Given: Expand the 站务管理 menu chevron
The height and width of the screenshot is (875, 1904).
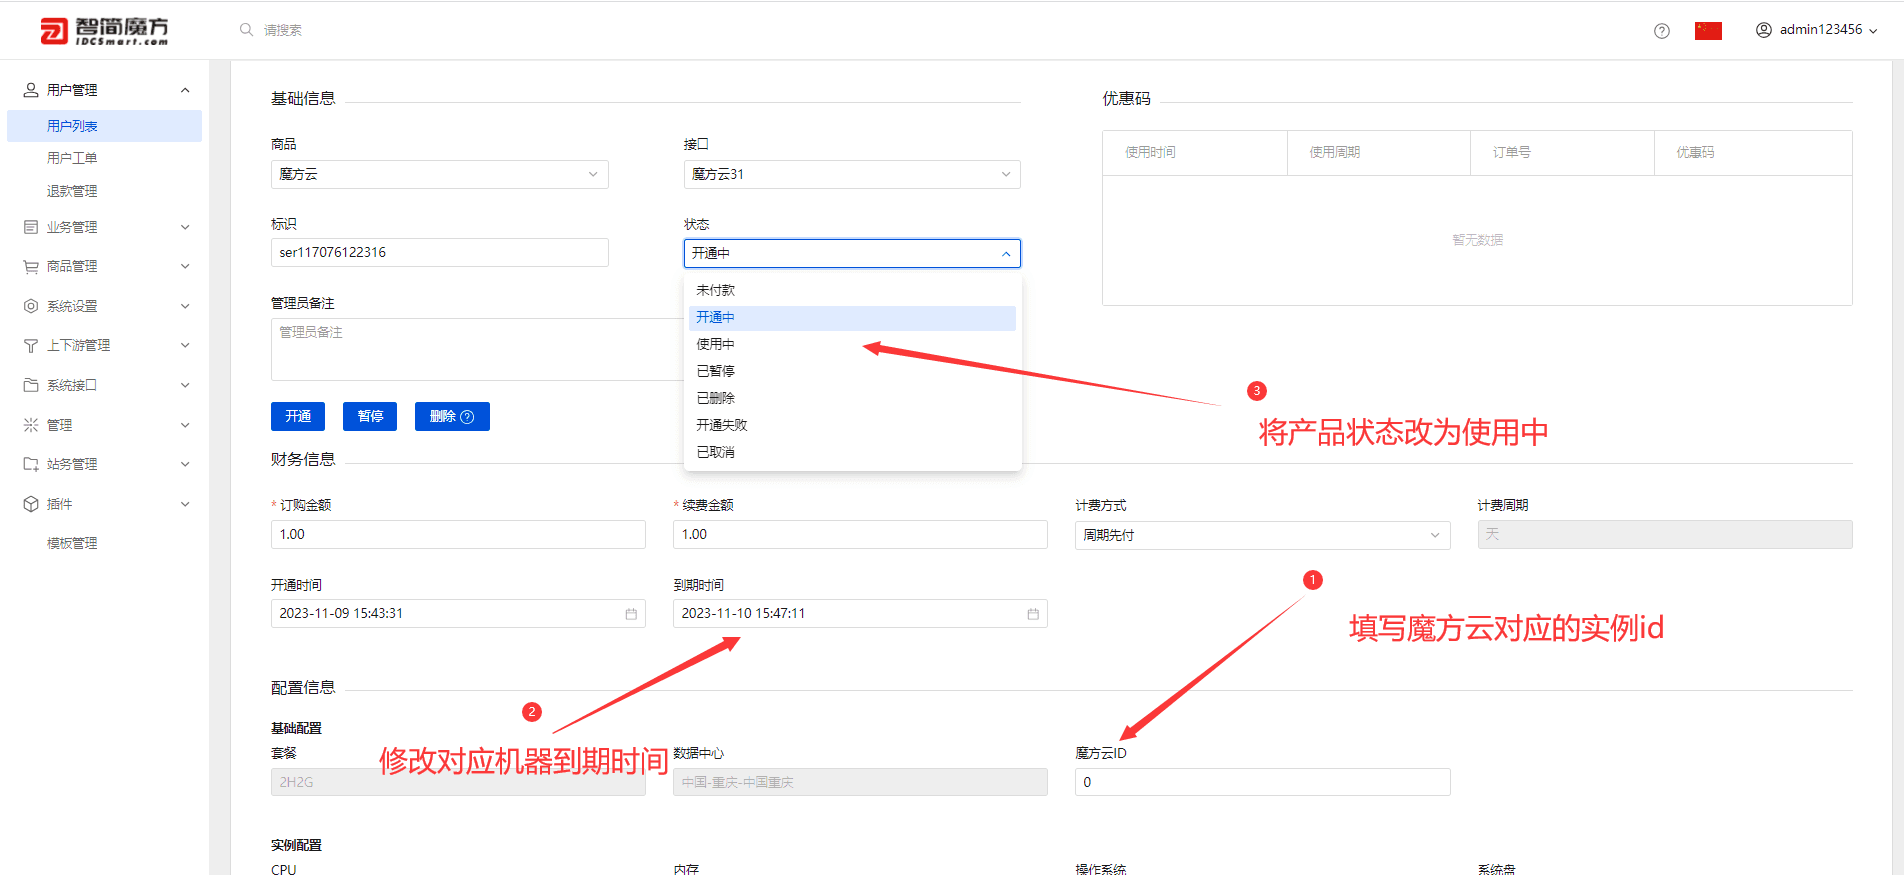Looking at the screenshot, I should point(185,464).
